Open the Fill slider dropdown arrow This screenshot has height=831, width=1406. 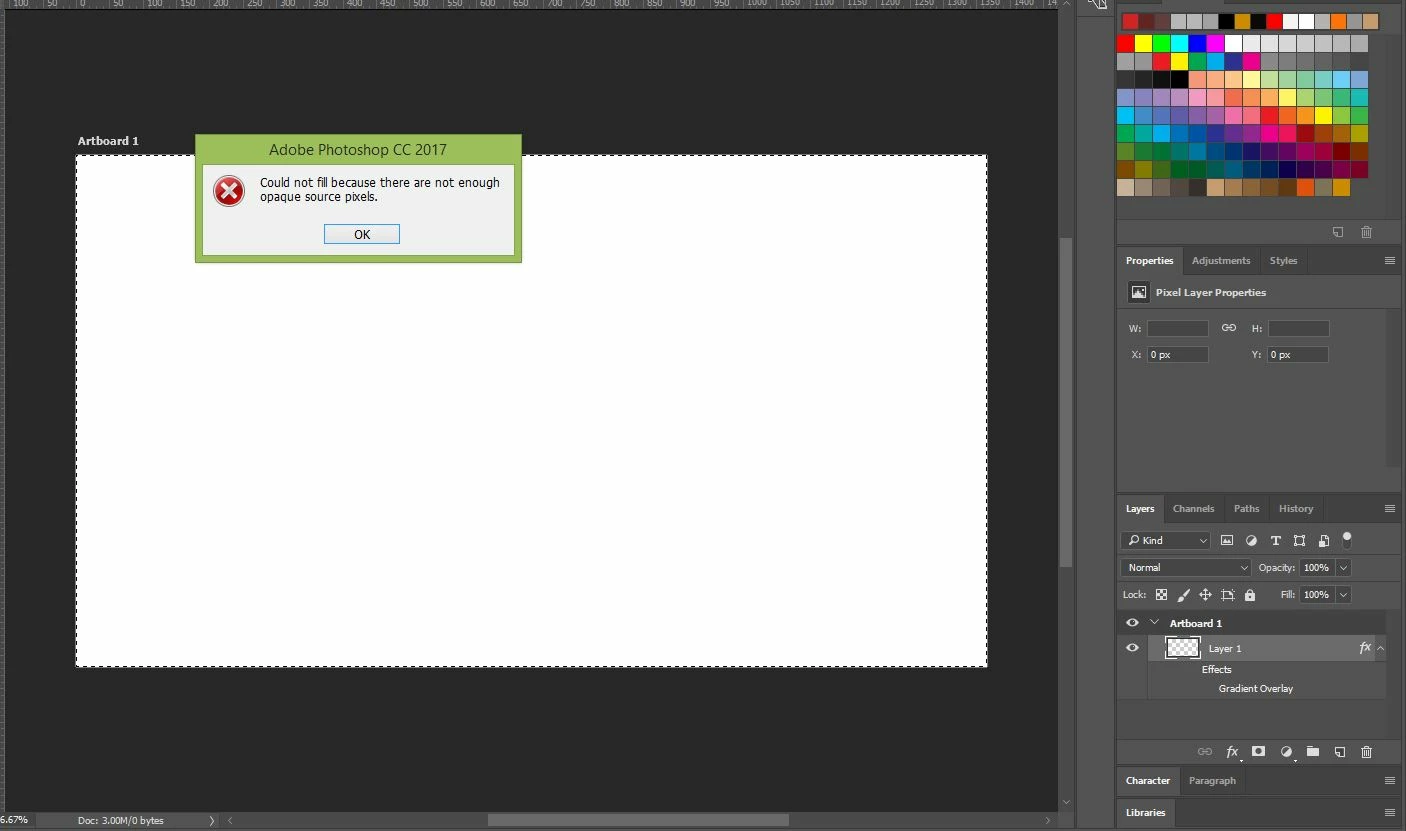click(1343, 595)
